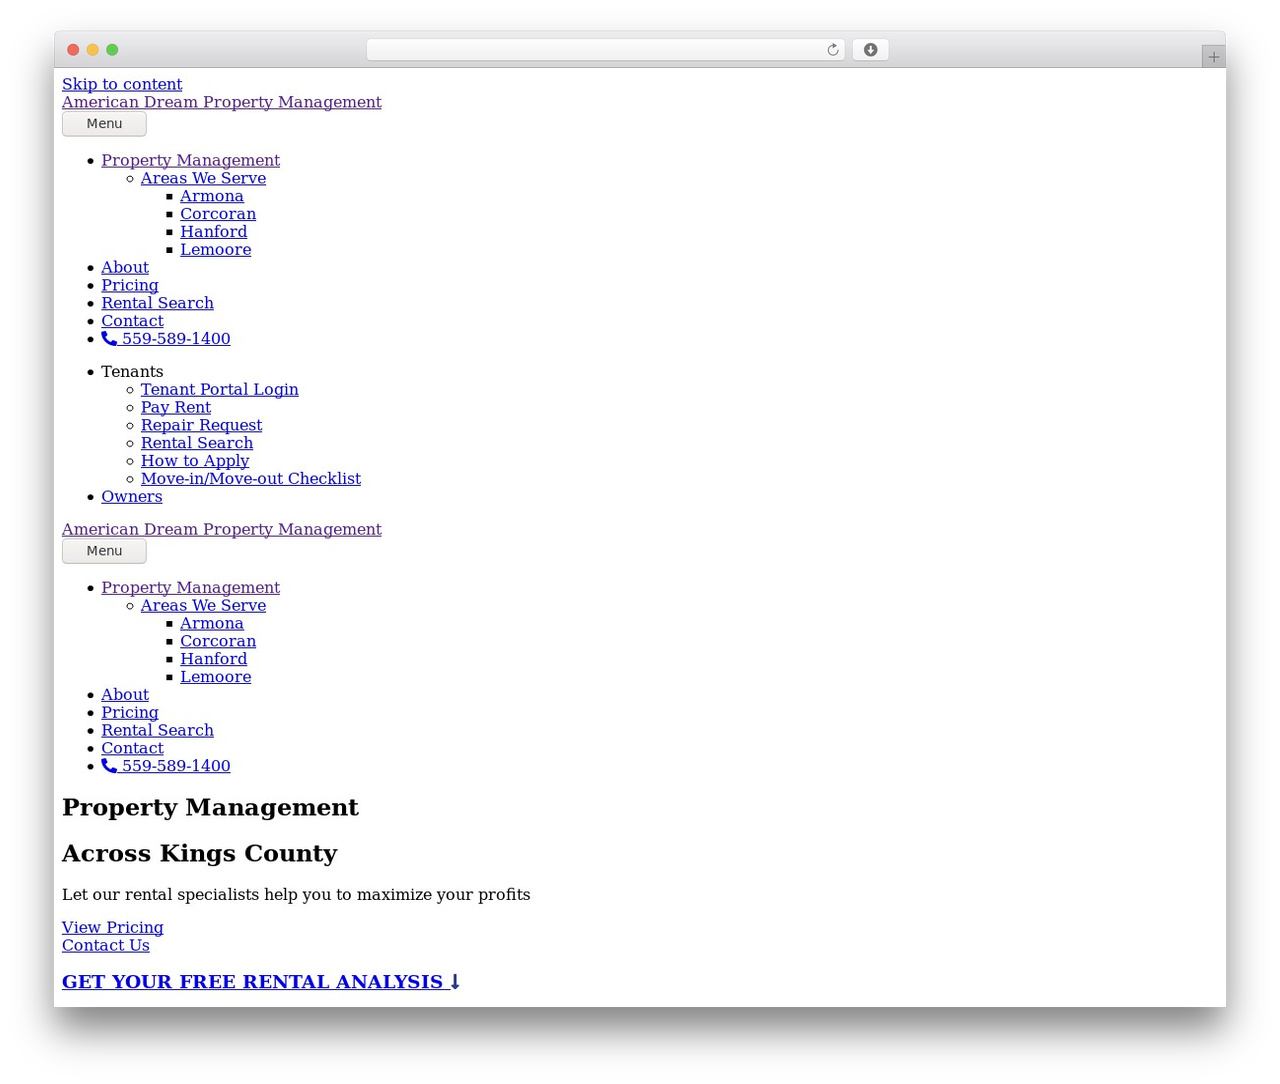Image resolution: width=1280 pixels, height=1084 pixels.
Task: Toggle the second Menu button above the headings
Action: pyautogui.click(x=104, y=551)
